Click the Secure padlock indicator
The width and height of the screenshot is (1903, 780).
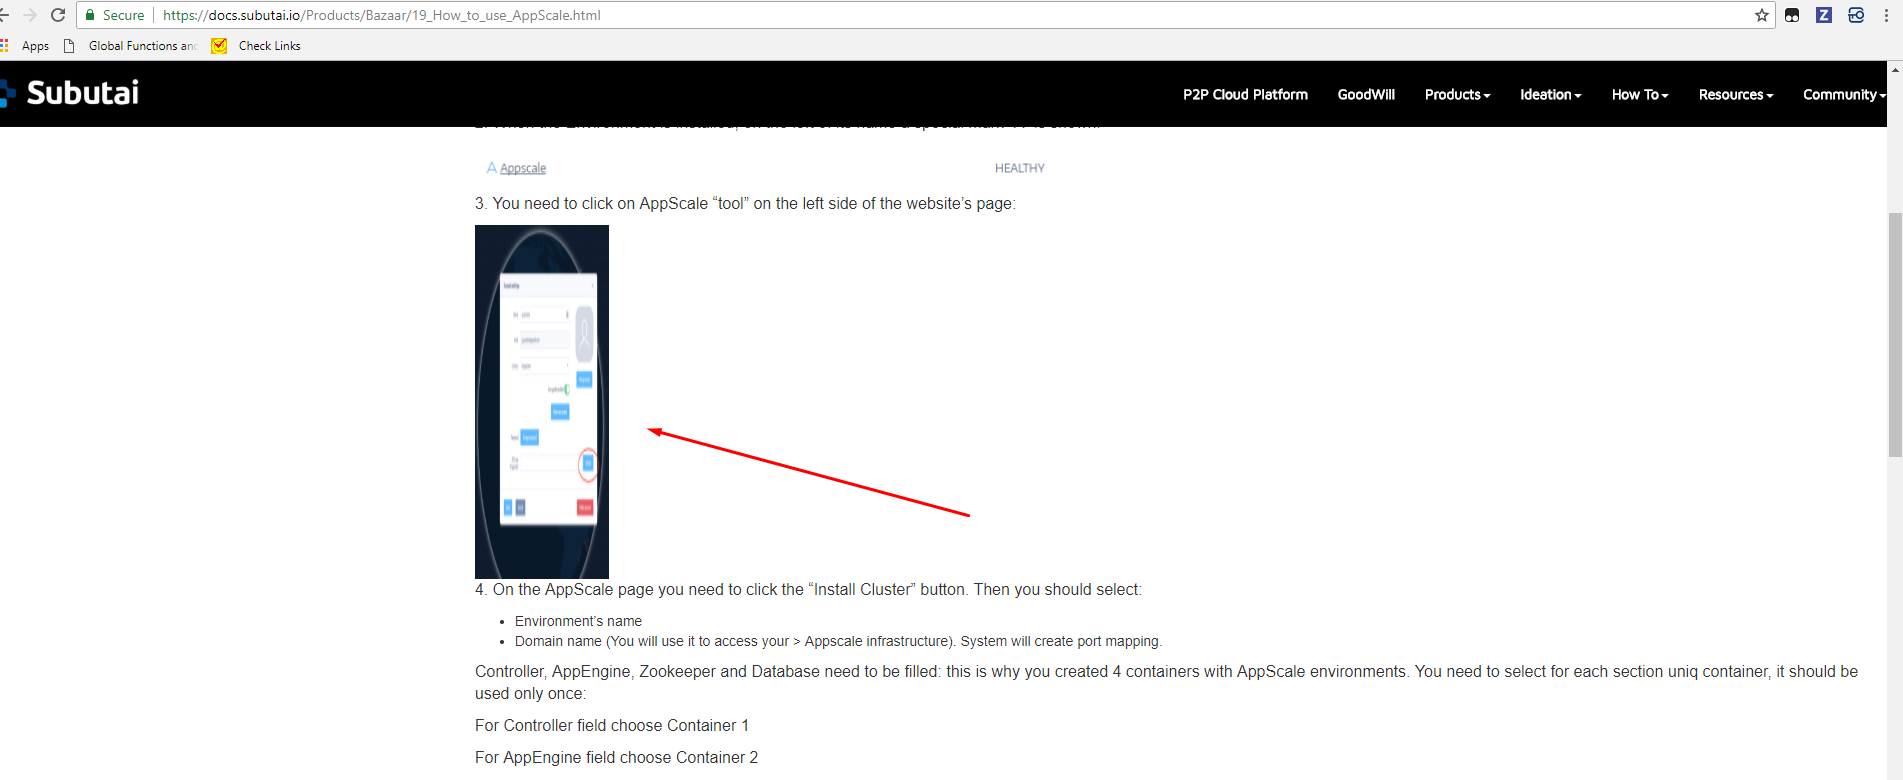(x=115, y=15)
